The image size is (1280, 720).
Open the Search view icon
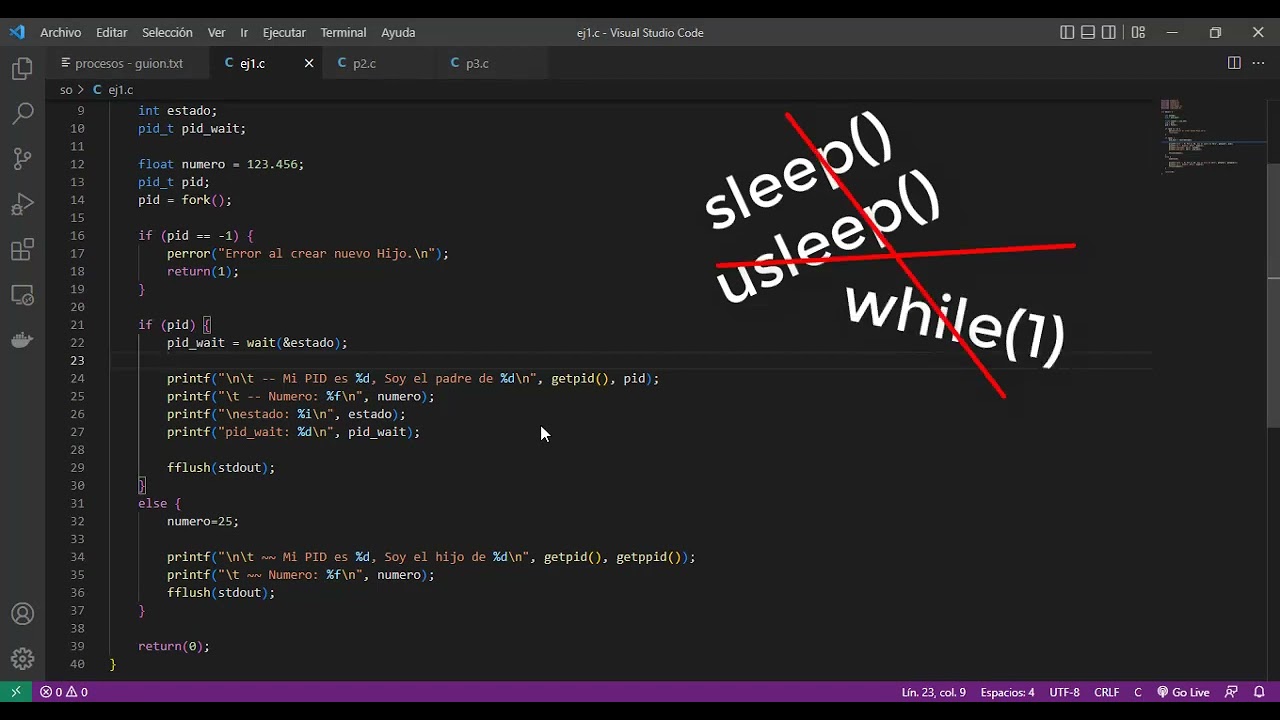pyautogui.click(x=22, y=114)
